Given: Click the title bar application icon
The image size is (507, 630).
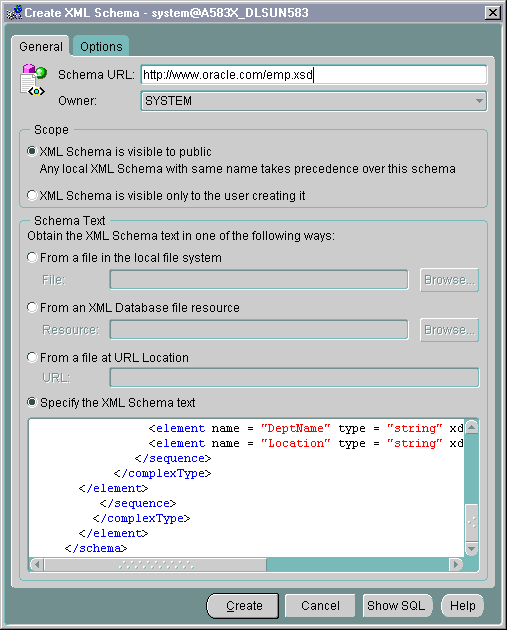Looking at the screenshot, I should tap(14, 12).
